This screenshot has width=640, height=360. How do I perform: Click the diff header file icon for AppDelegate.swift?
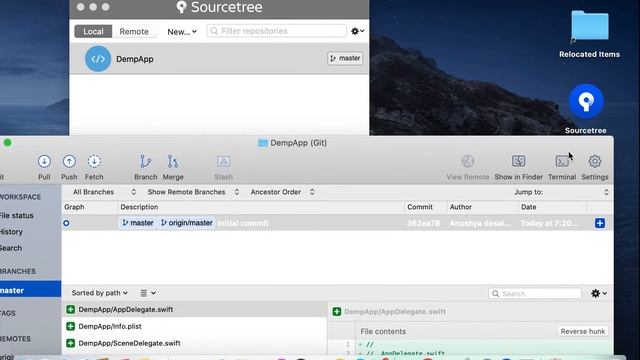point(336,312)
